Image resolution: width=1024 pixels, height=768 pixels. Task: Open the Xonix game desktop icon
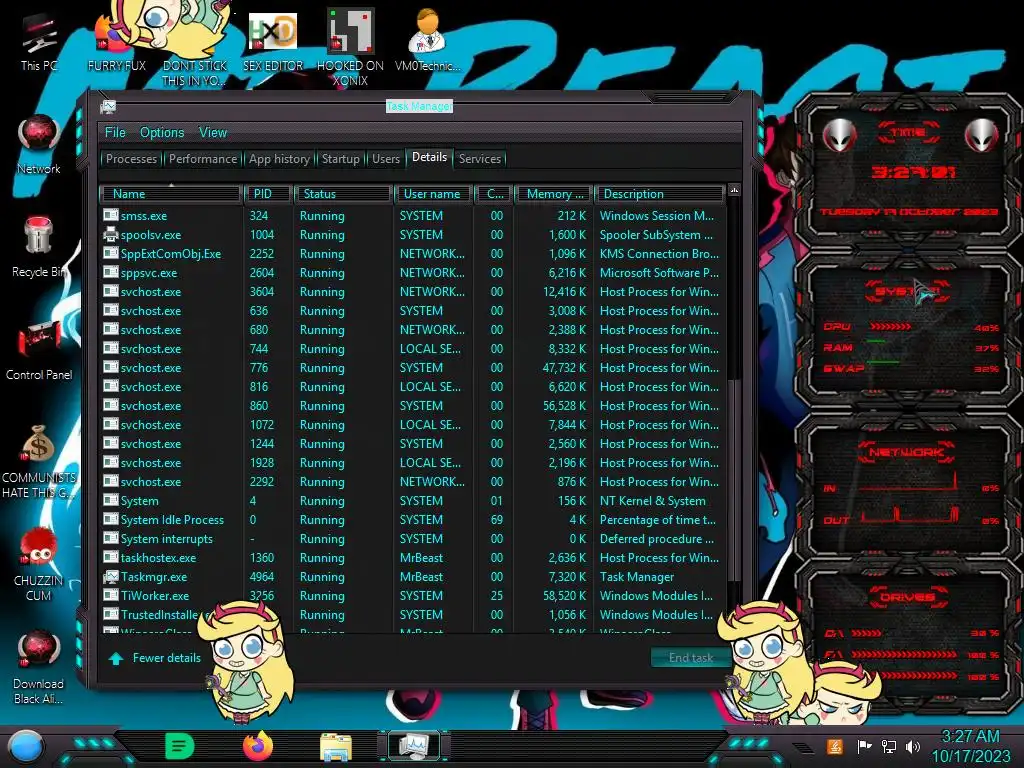350,47
